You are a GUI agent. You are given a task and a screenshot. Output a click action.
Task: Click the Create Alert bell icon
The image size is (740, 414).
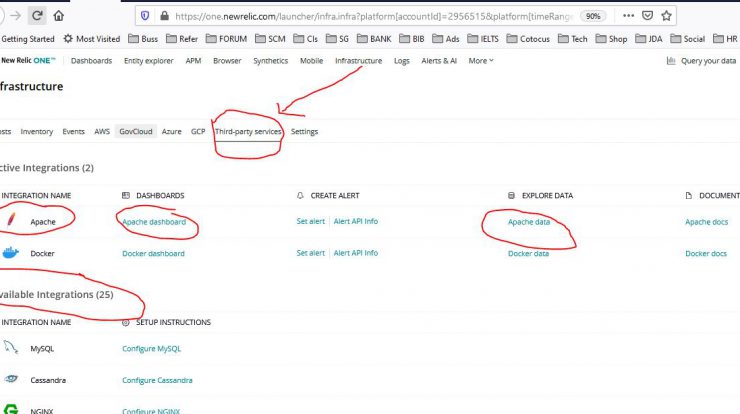pyautogui.click(x=300, y=195)
